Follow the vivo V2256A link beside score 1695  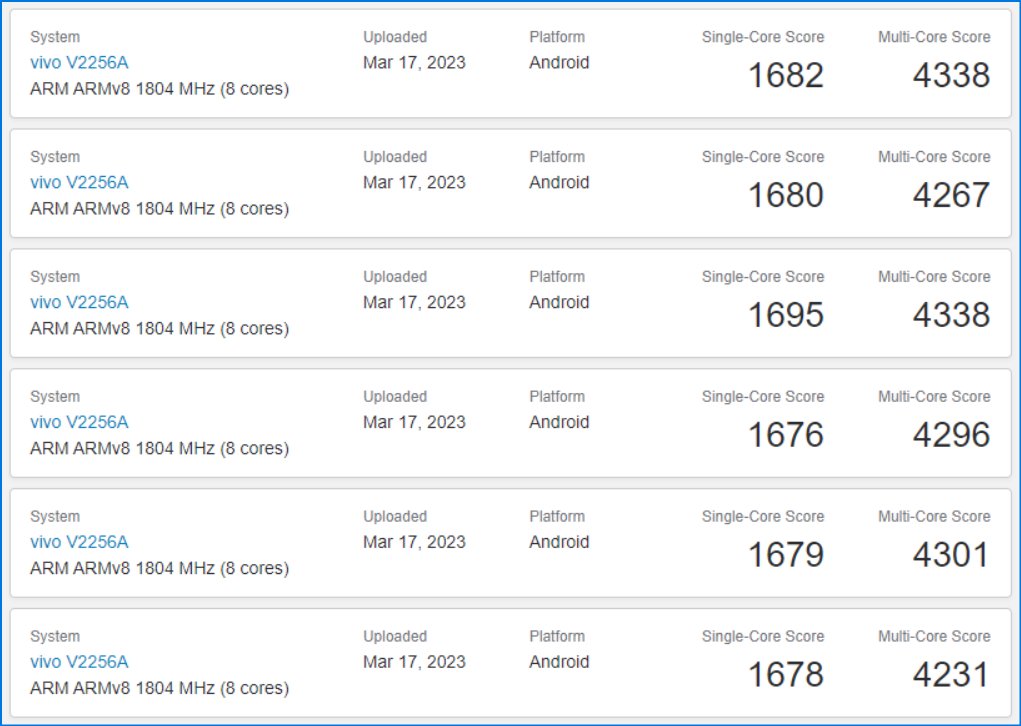pyautogui.click(x=79, y=303)
